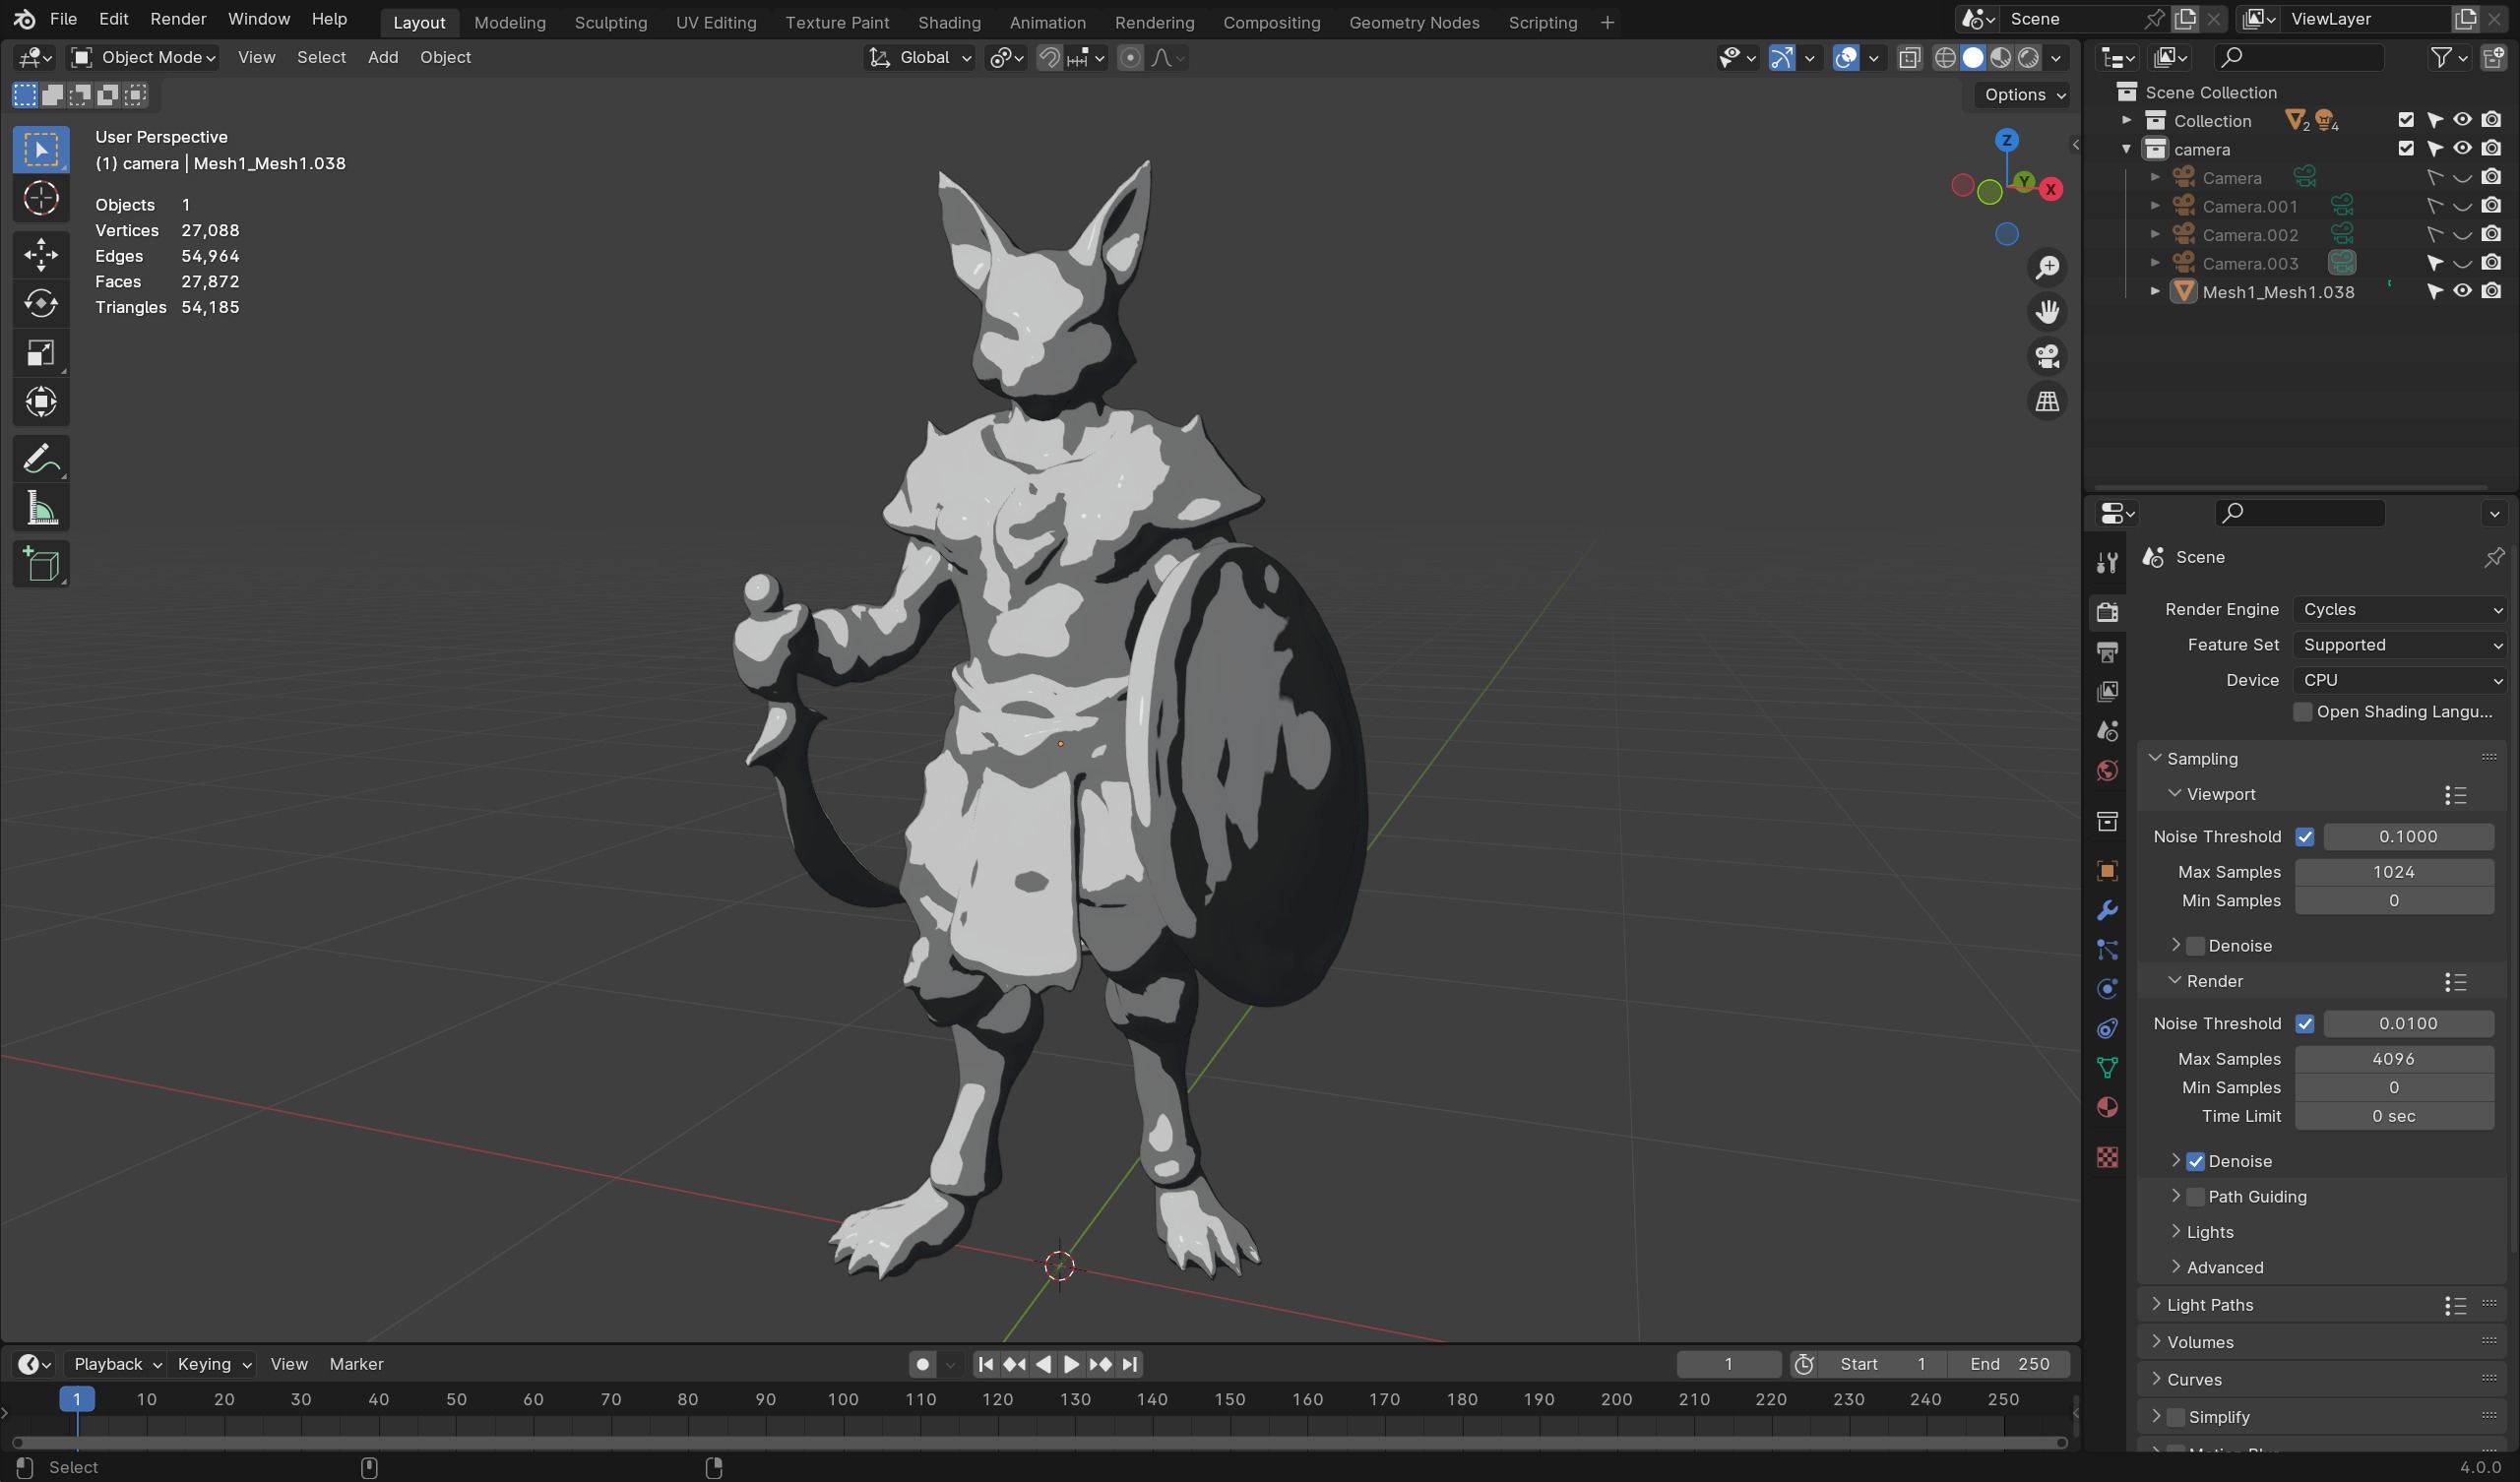The height and width of the screenshot is (1482, 2520).
Task: Switch perspective/orthographic grid icon
Action: 2047,402
